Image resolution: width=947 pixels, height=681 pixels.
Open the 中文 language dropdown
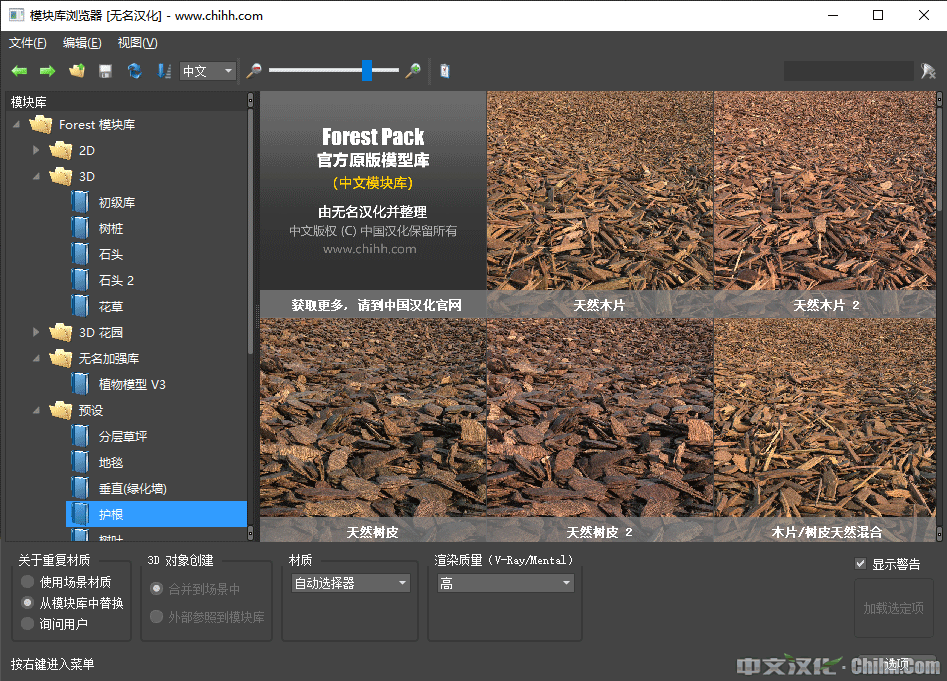(x=208, y=71)
